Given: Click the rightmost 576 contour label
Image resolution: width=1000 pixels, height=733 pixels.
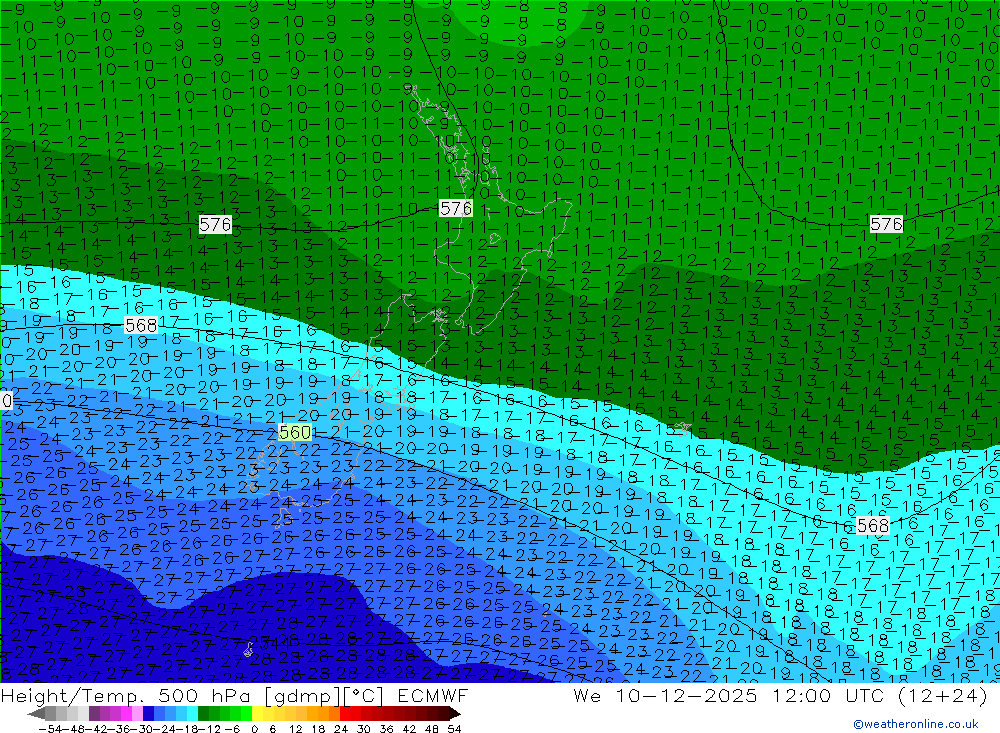Looking at the screenshot, I should point(886,224).
